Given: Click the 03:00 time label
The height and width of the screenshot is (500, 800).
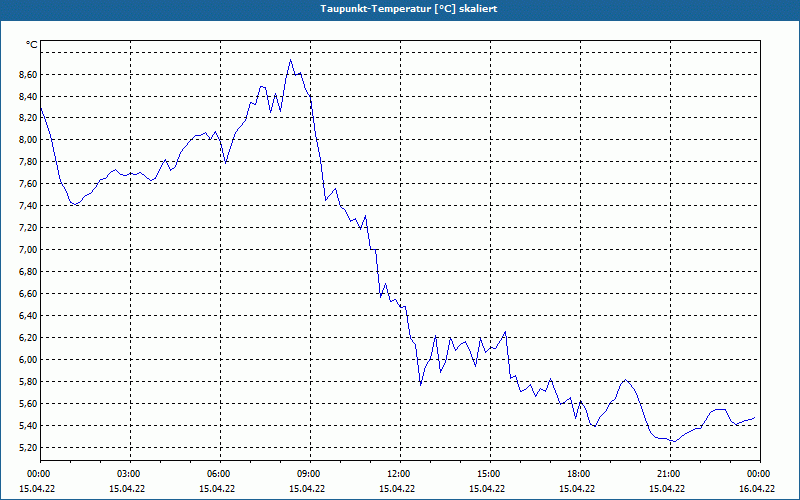Looking at the screenshot, I should [130, 474].
